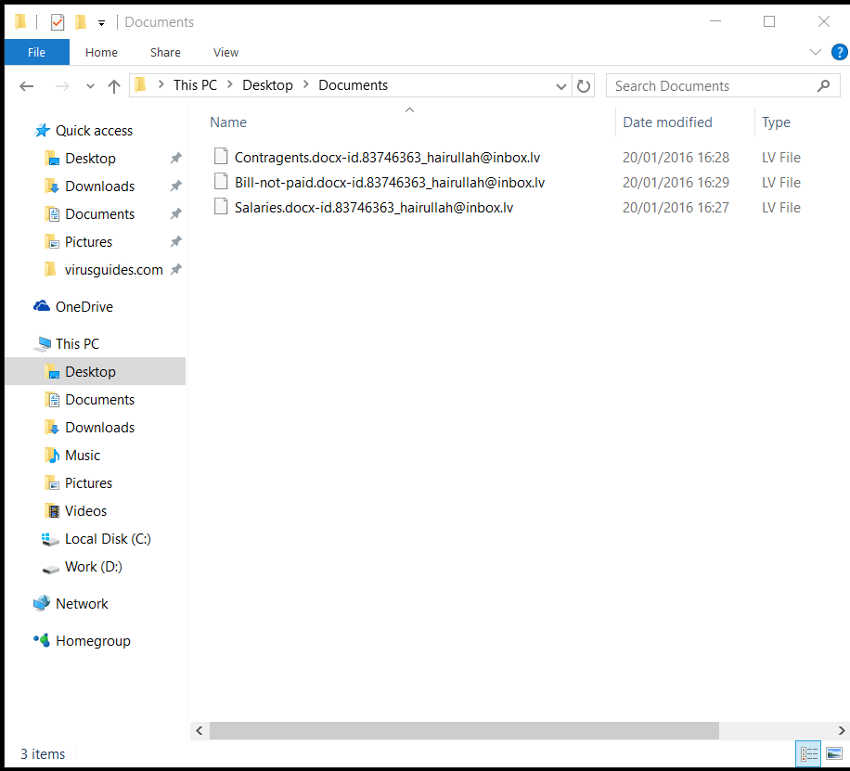Open Documents under This PC
850x771 pixels.
[100, 400]
